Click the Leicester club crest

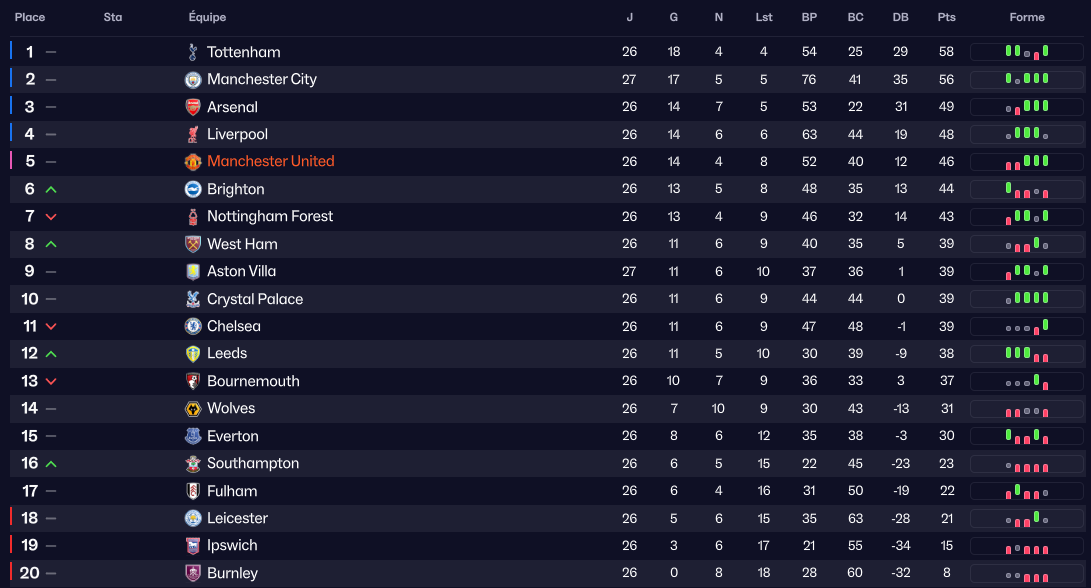point(193,518)
